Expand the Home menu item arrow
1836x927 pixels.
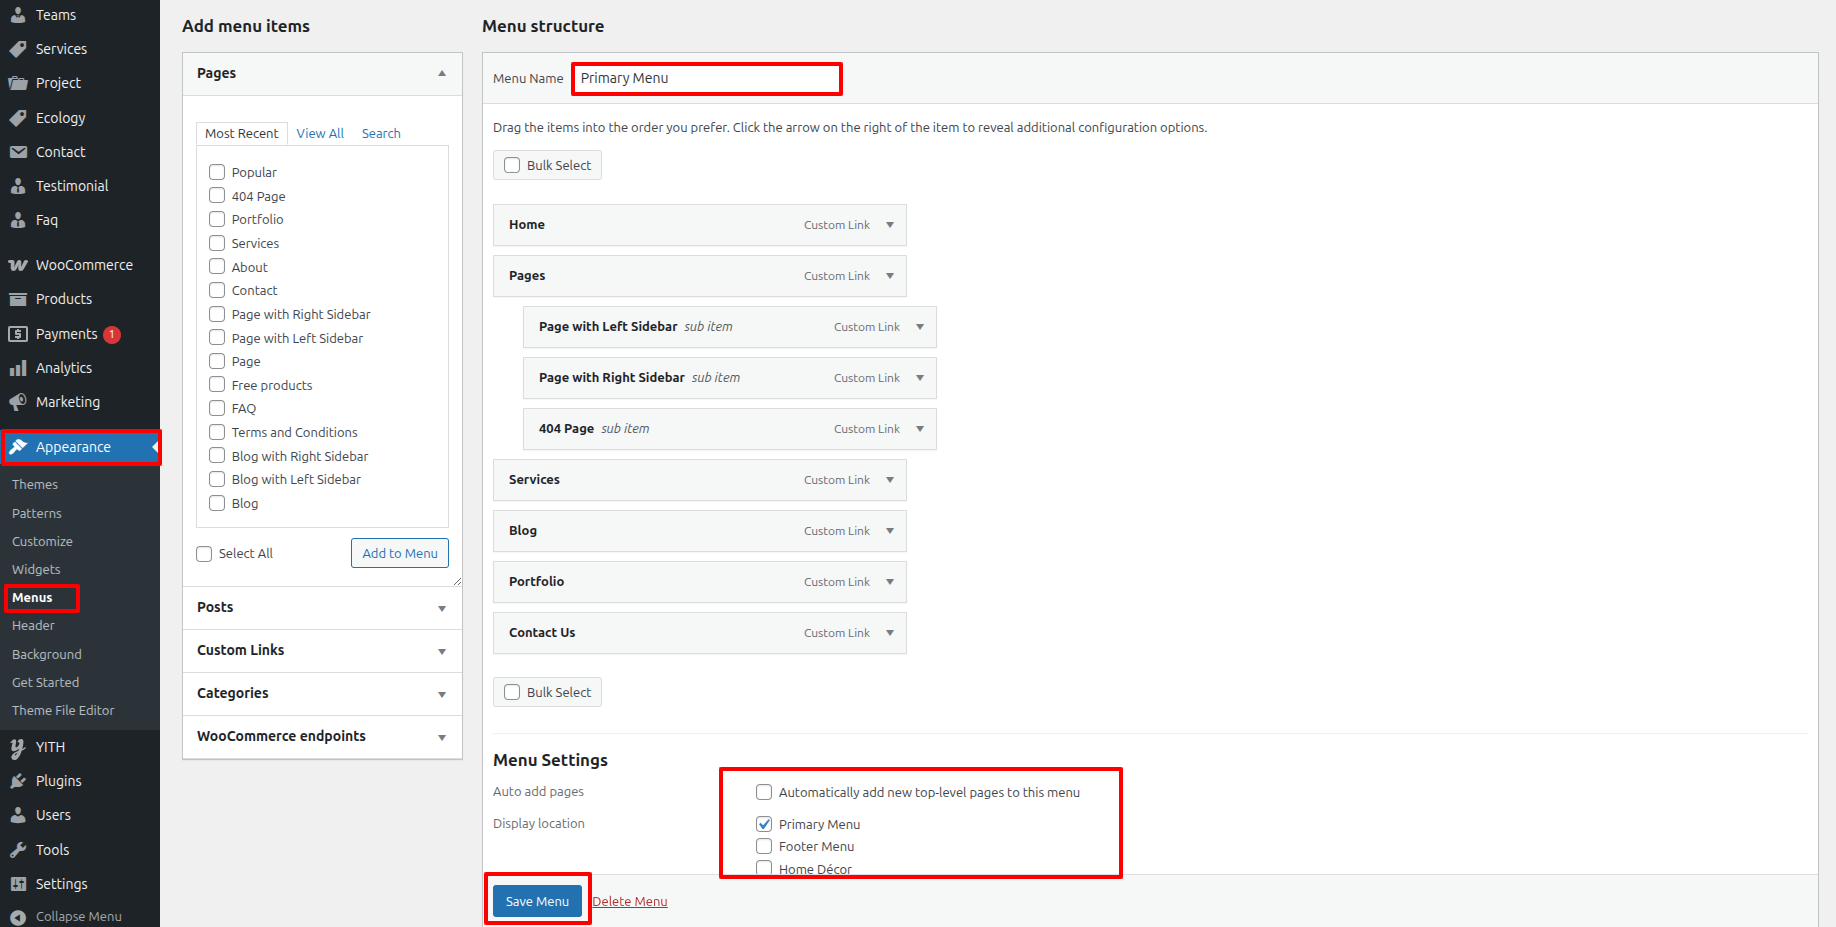coord(890,225)
